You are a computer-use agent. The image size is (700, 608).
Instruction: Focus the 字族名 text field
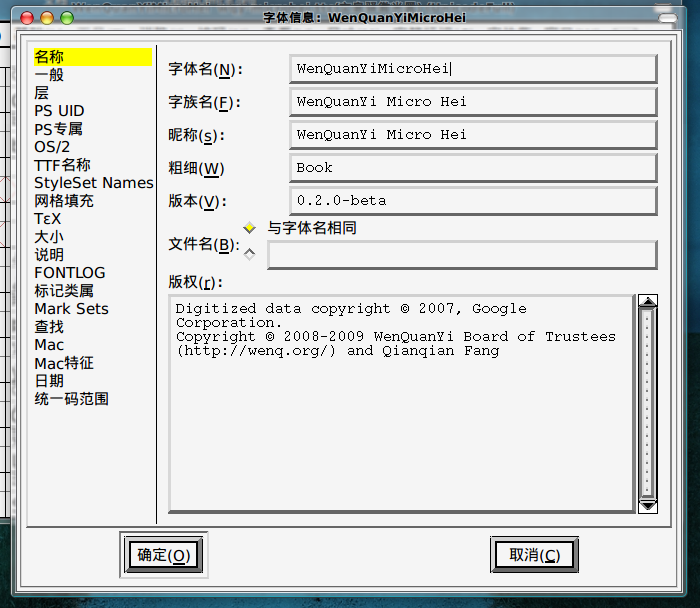coord(473,102)
